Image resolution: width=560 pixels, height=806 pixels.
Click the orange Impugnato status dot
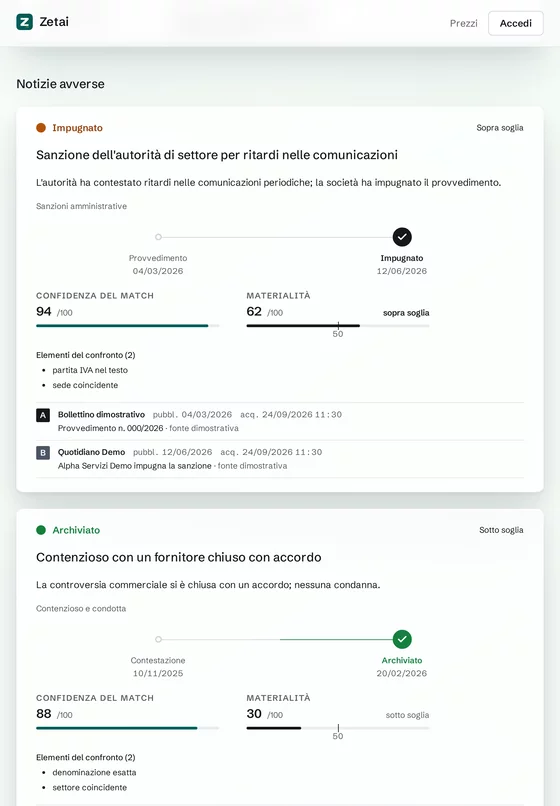click(x=41, y=127)
